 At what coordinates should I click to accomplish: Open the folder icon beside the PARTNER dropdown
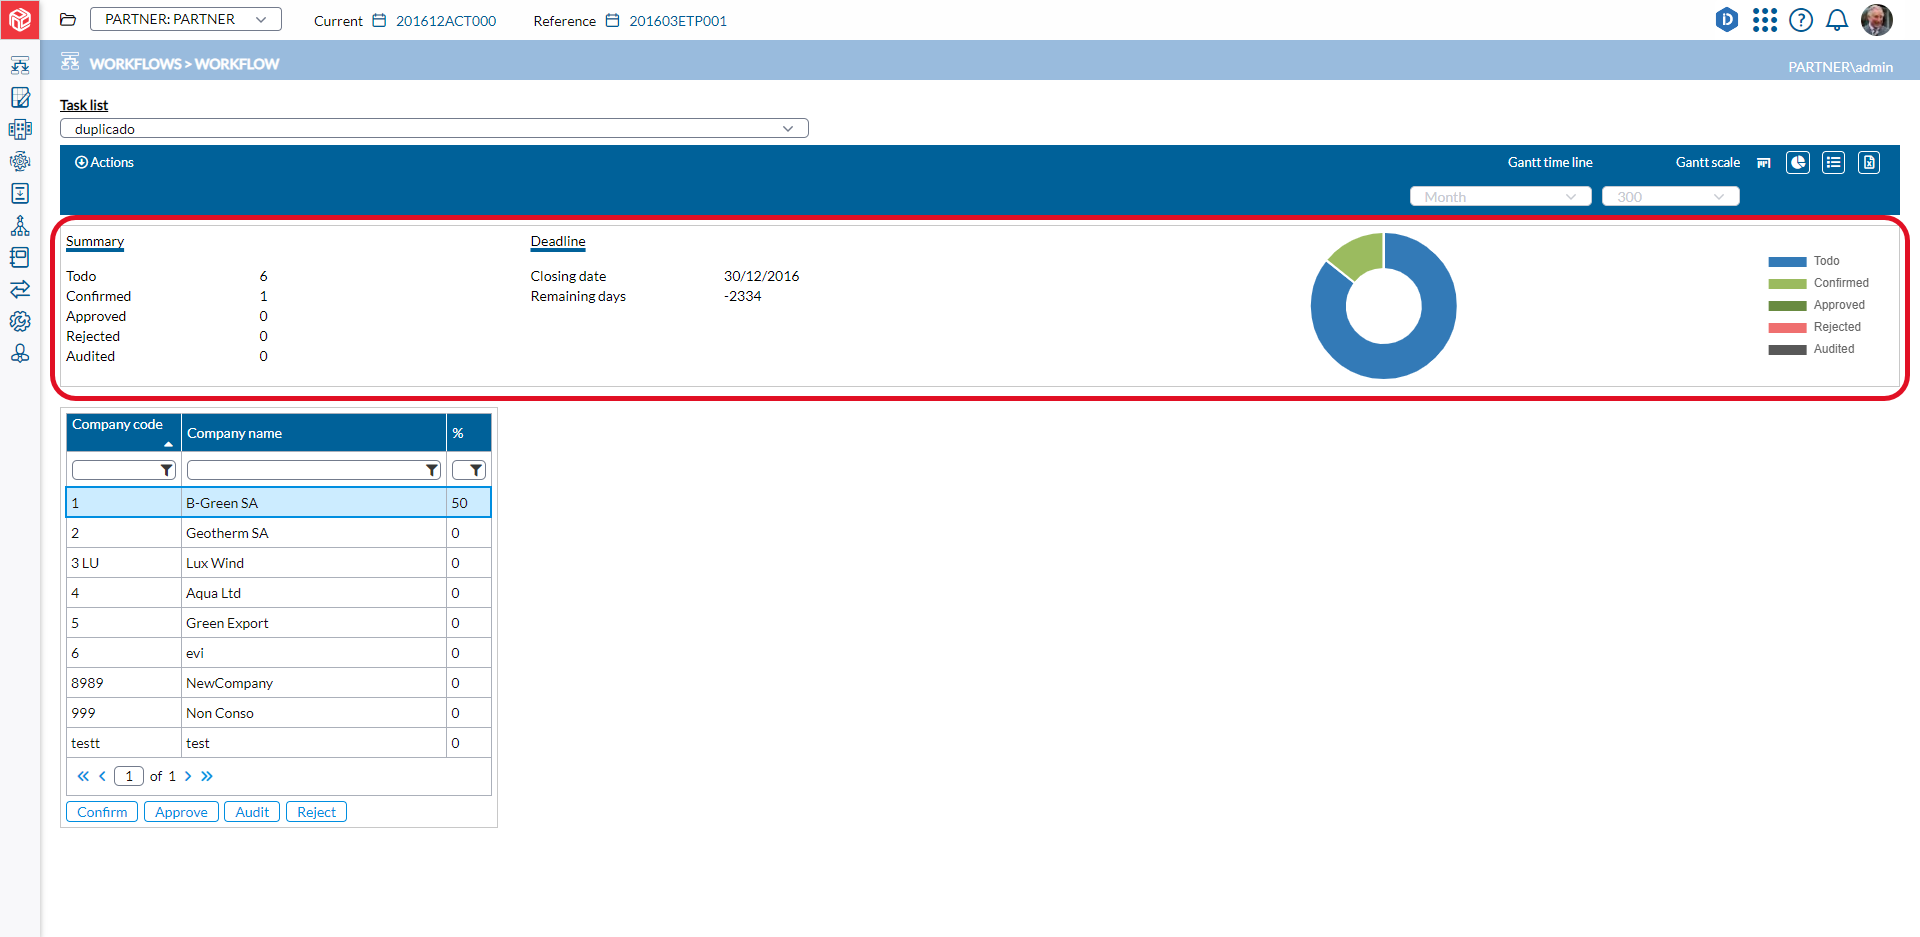(68, 20)
